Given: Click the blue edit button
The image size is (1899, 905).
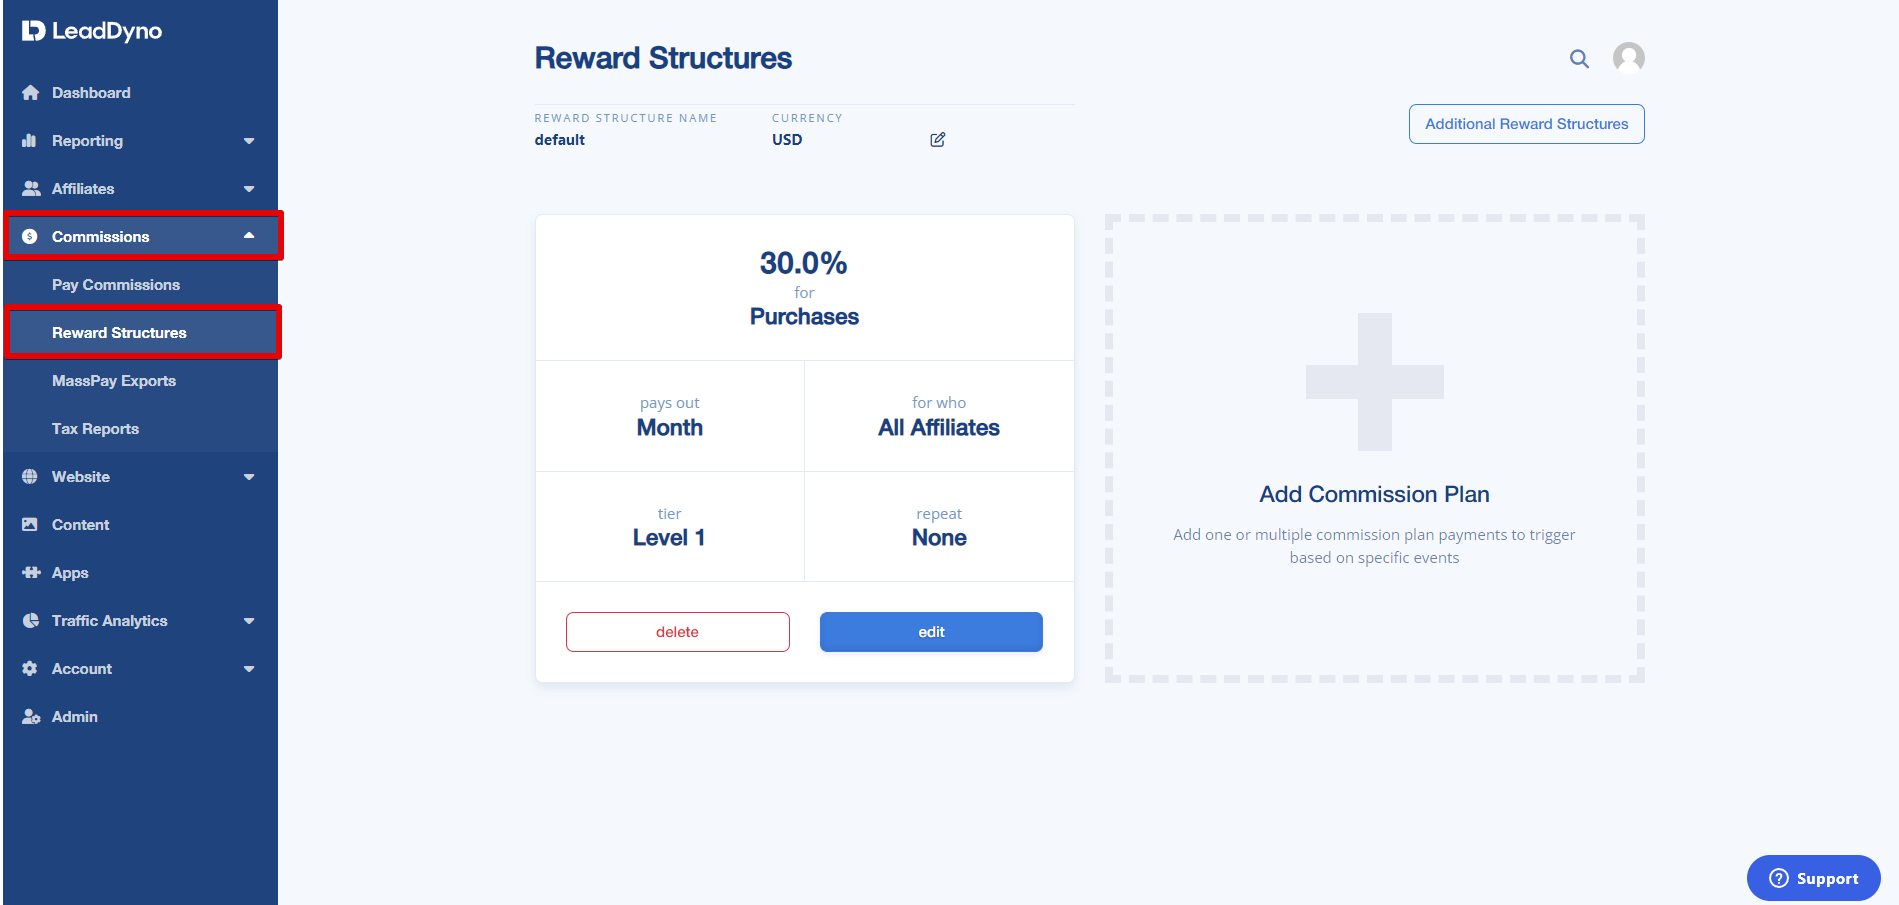Looking at the screenshot, I should click(x=931, y=632).
